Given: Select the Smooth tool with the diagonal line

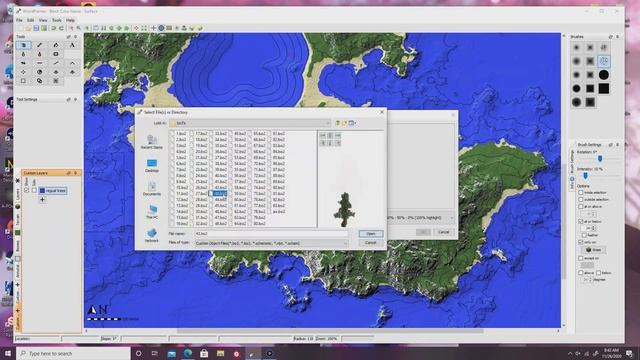Looking at the screenshot, I should click(x=56, y=63).
